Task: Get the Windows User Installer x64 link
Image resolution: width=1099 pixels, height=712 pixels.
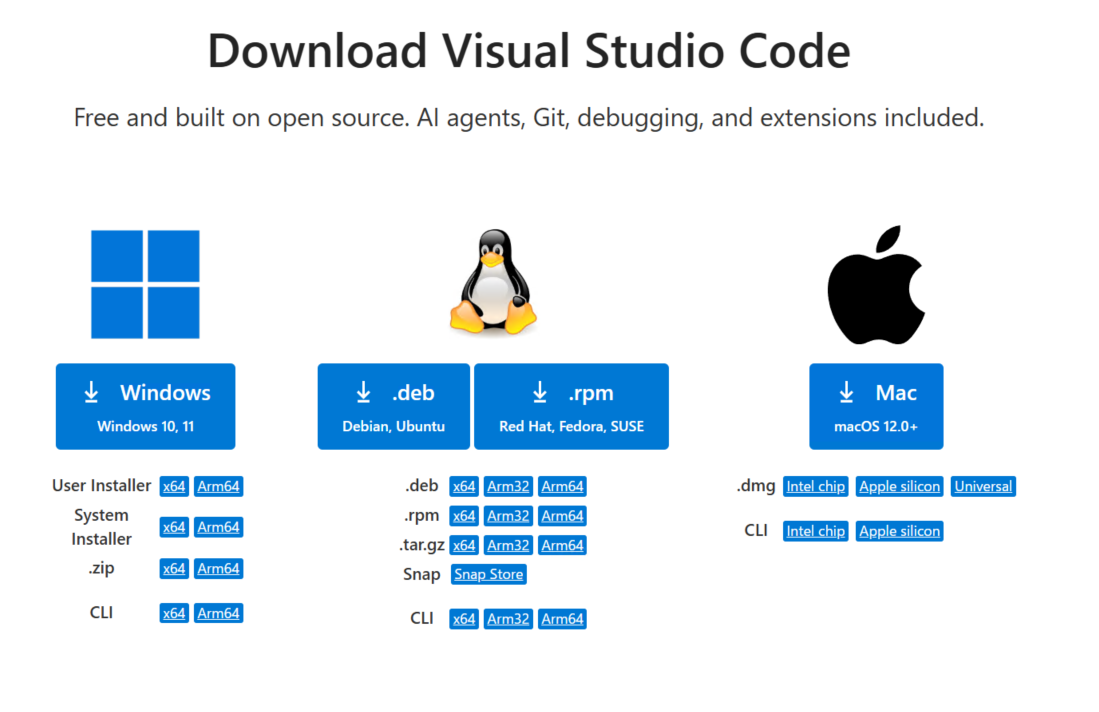Action: 174,486
